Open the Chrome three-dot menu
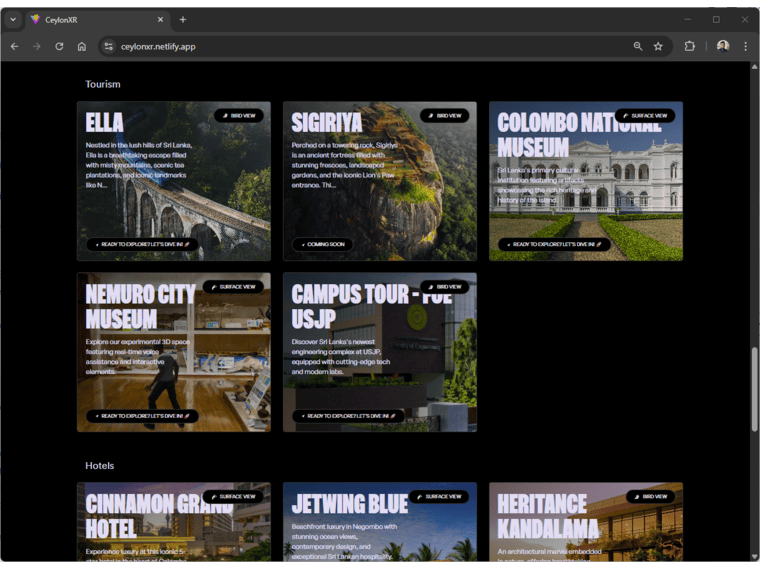This screenshot has height=570, width=760. tap(745, 46)
